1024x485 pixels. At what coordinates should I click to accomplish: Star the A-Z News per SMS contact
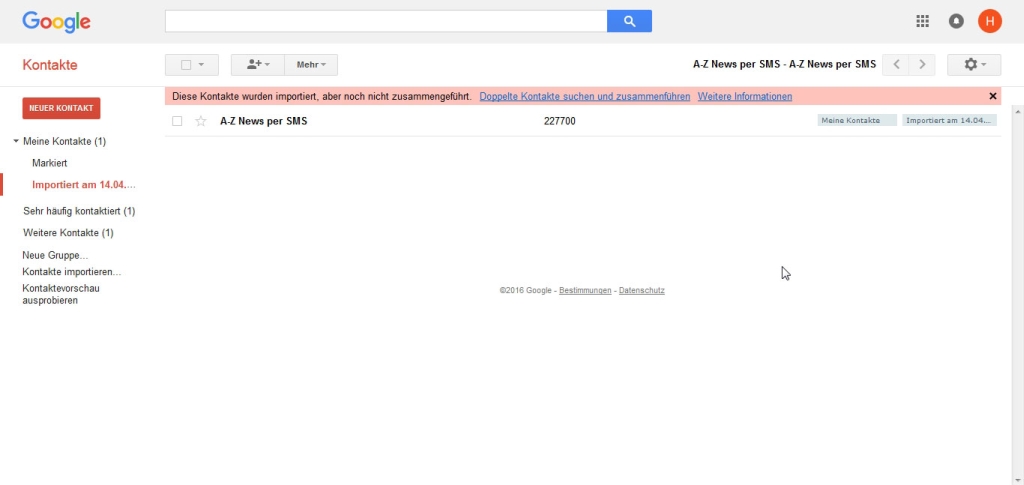point(200,121)
